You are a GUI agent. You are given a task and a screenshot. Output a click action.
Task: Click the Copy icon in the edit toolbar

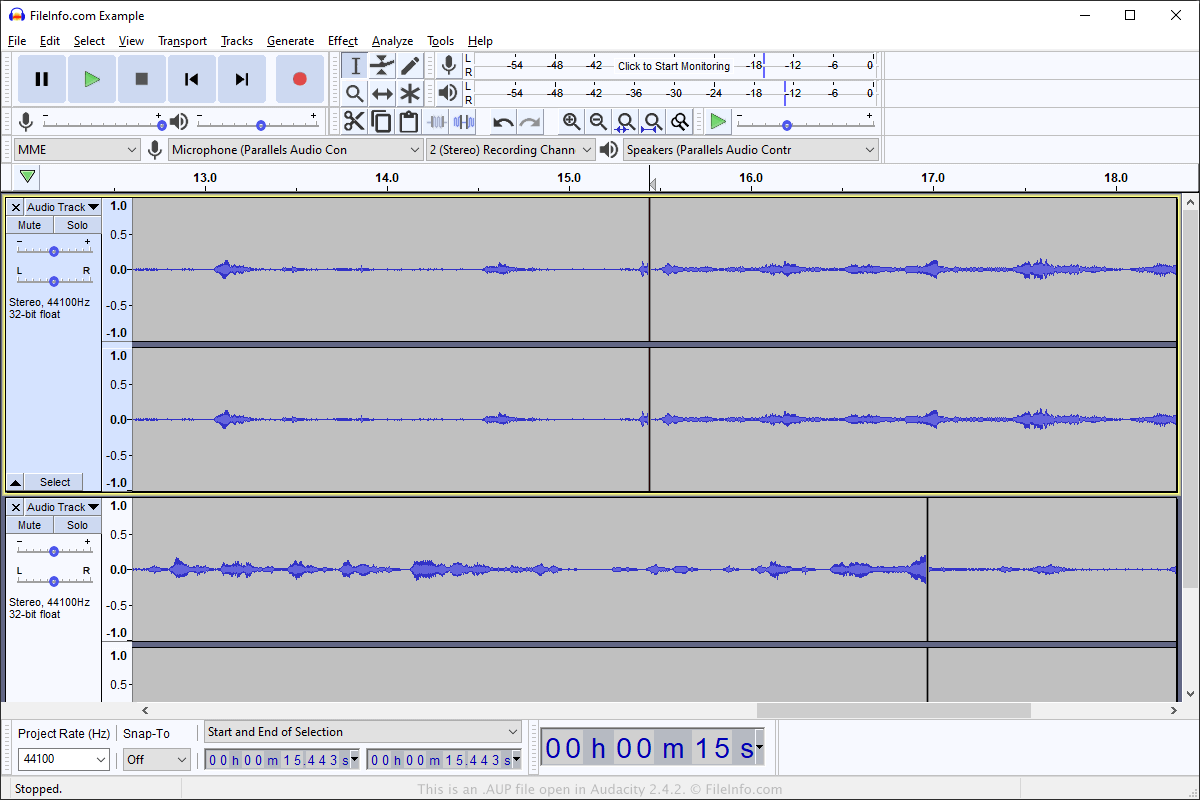coord(381,122)
